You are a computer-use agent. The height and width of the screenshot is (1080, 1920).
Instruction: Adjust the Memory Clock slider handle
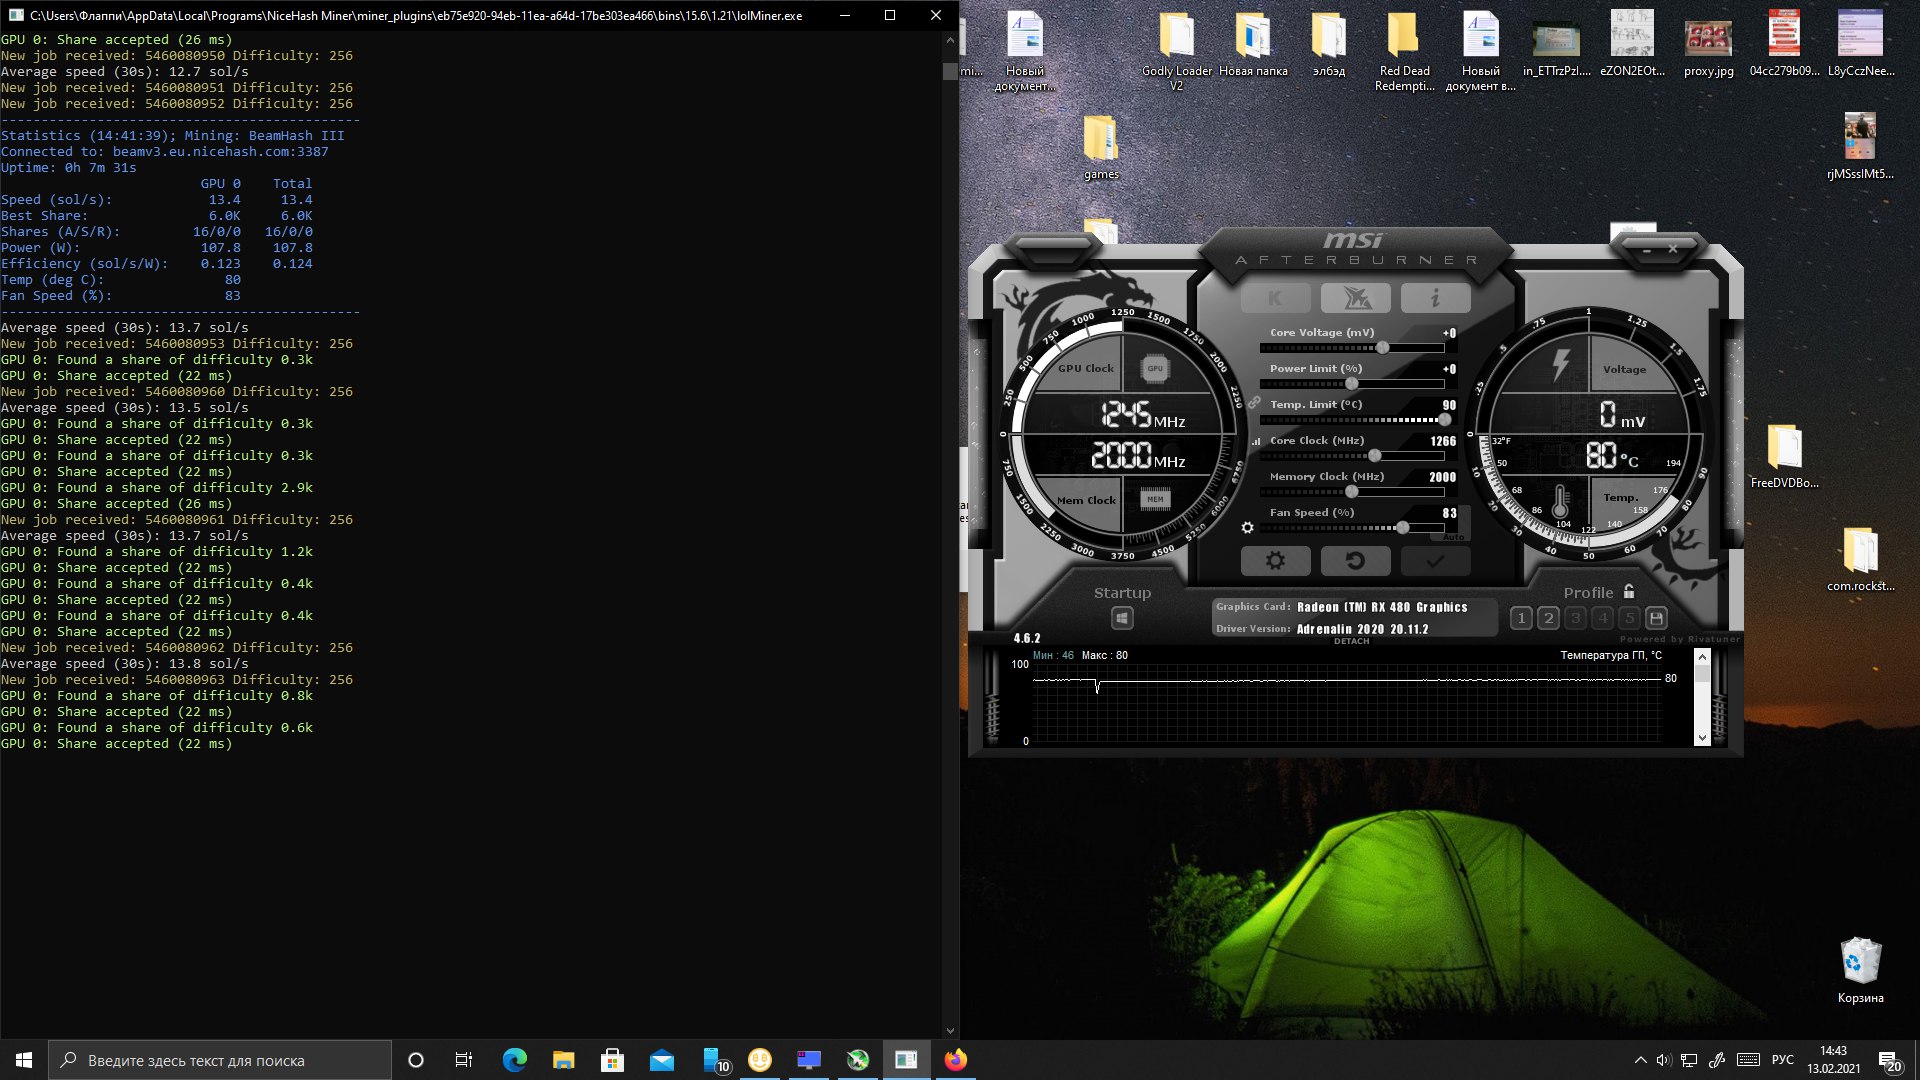point(1352,492)
